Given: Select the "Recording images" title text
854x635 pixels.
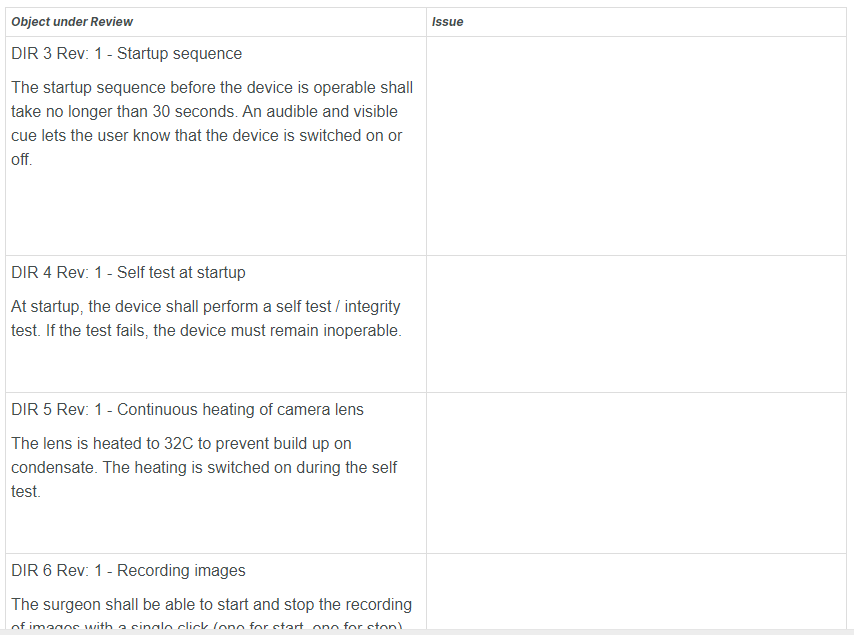Looking at the screenshot, I should click(x=181, y=571).
